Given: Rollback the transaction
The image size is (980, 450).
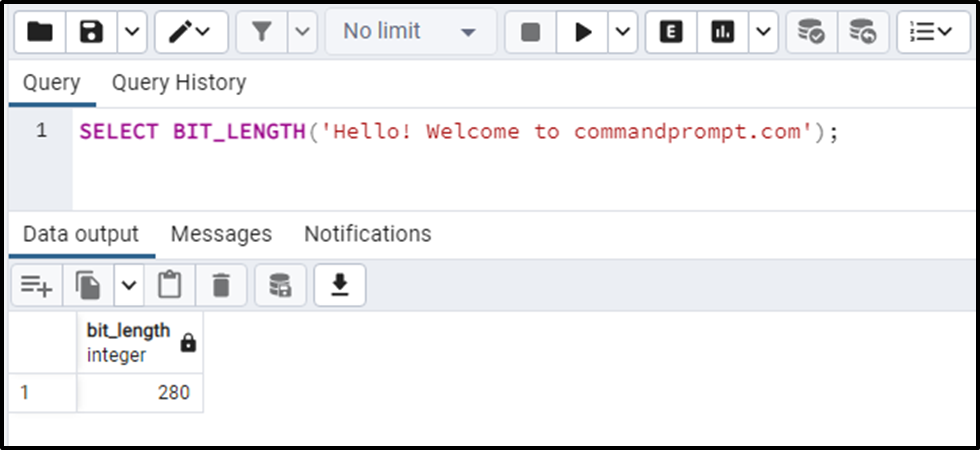Looking at the screenshot, I should point(863,32).
